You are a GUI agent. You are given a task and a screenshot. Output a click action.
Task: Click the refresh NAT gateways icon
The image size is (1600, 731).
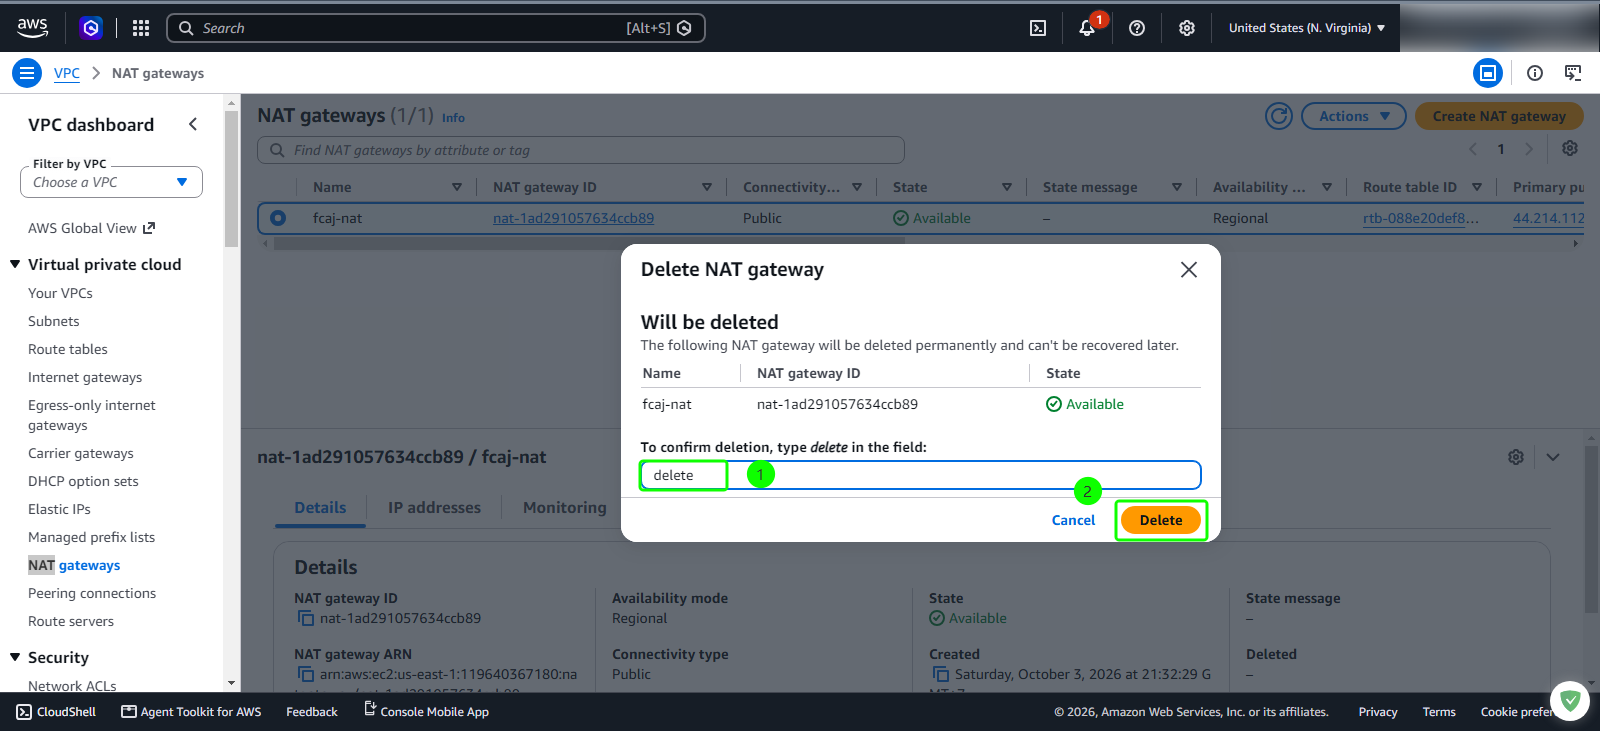pos(1279,116)
